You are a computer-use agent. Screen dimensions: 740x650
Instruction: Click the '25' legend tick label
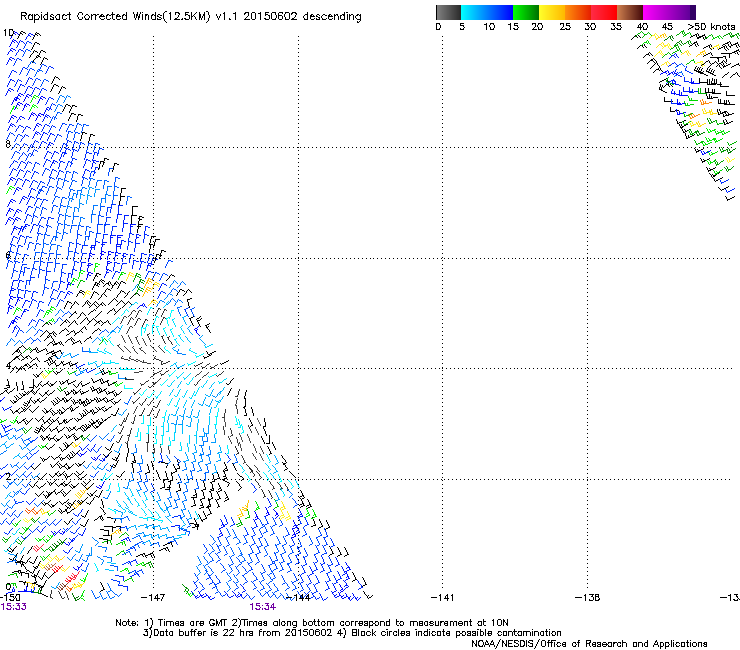coord(565,27)
